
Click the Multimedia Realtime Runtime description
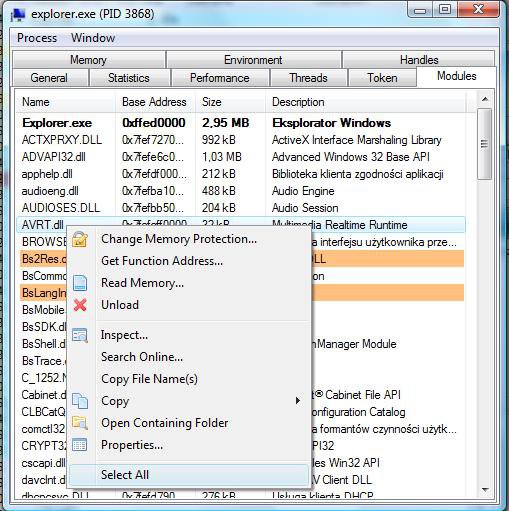coord(340,225)
